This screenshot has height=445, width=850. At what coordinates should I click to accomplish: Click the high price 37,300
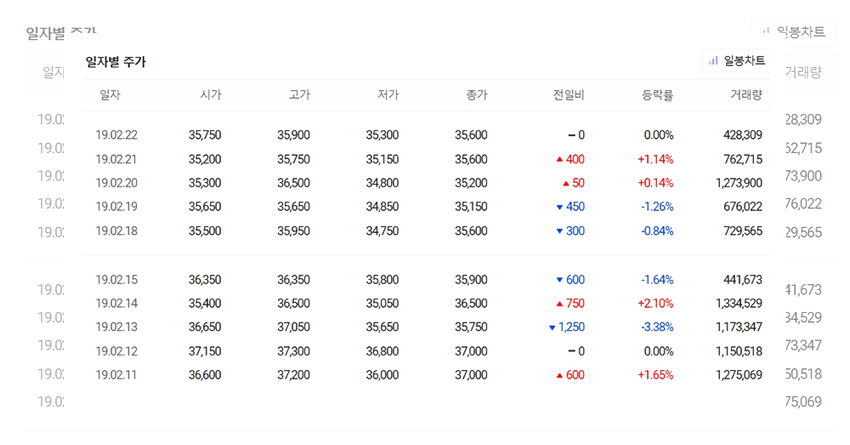[294, 351]
